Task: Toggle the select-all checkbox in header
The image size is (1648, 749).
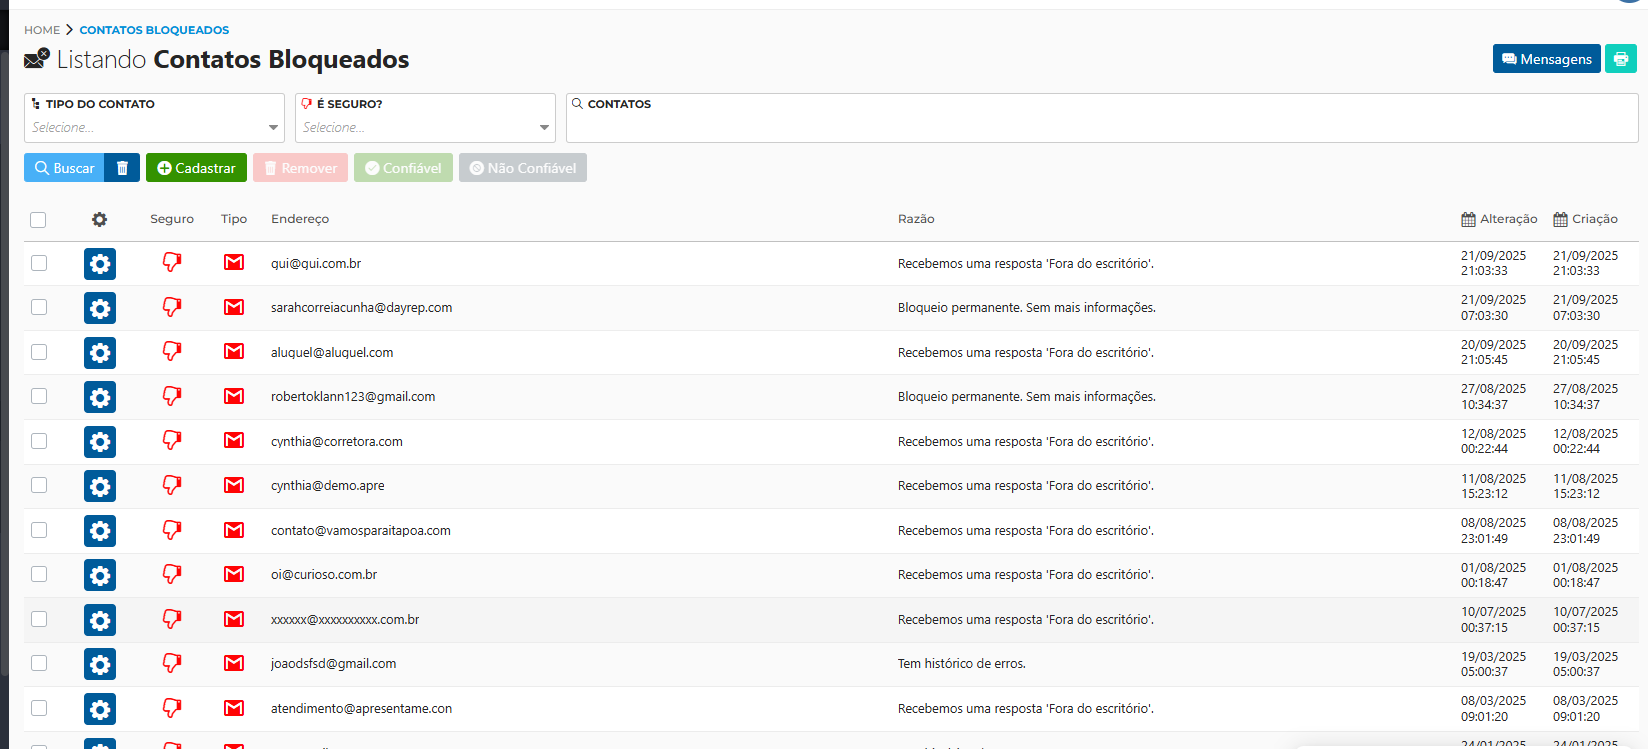Action: coord(38,220)
